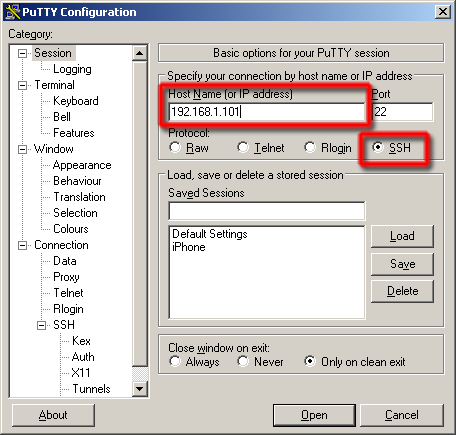
Task: Open the Selection category
Action: (x=75, y=213)
